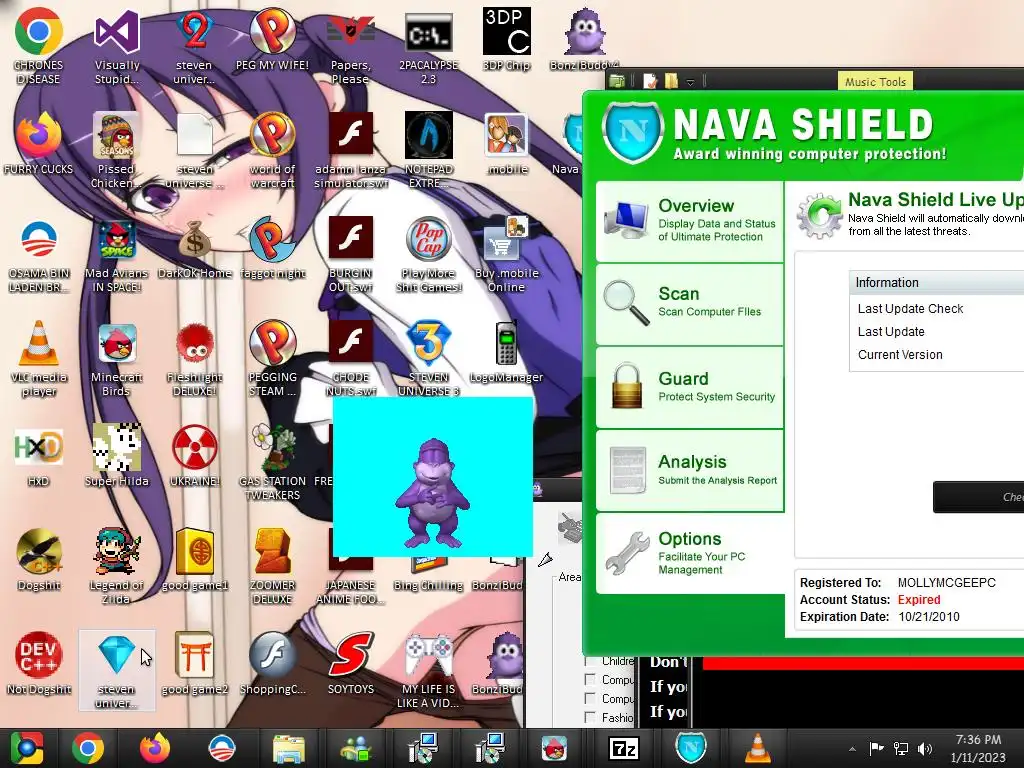Open the volume speaker tray icon

925,748
